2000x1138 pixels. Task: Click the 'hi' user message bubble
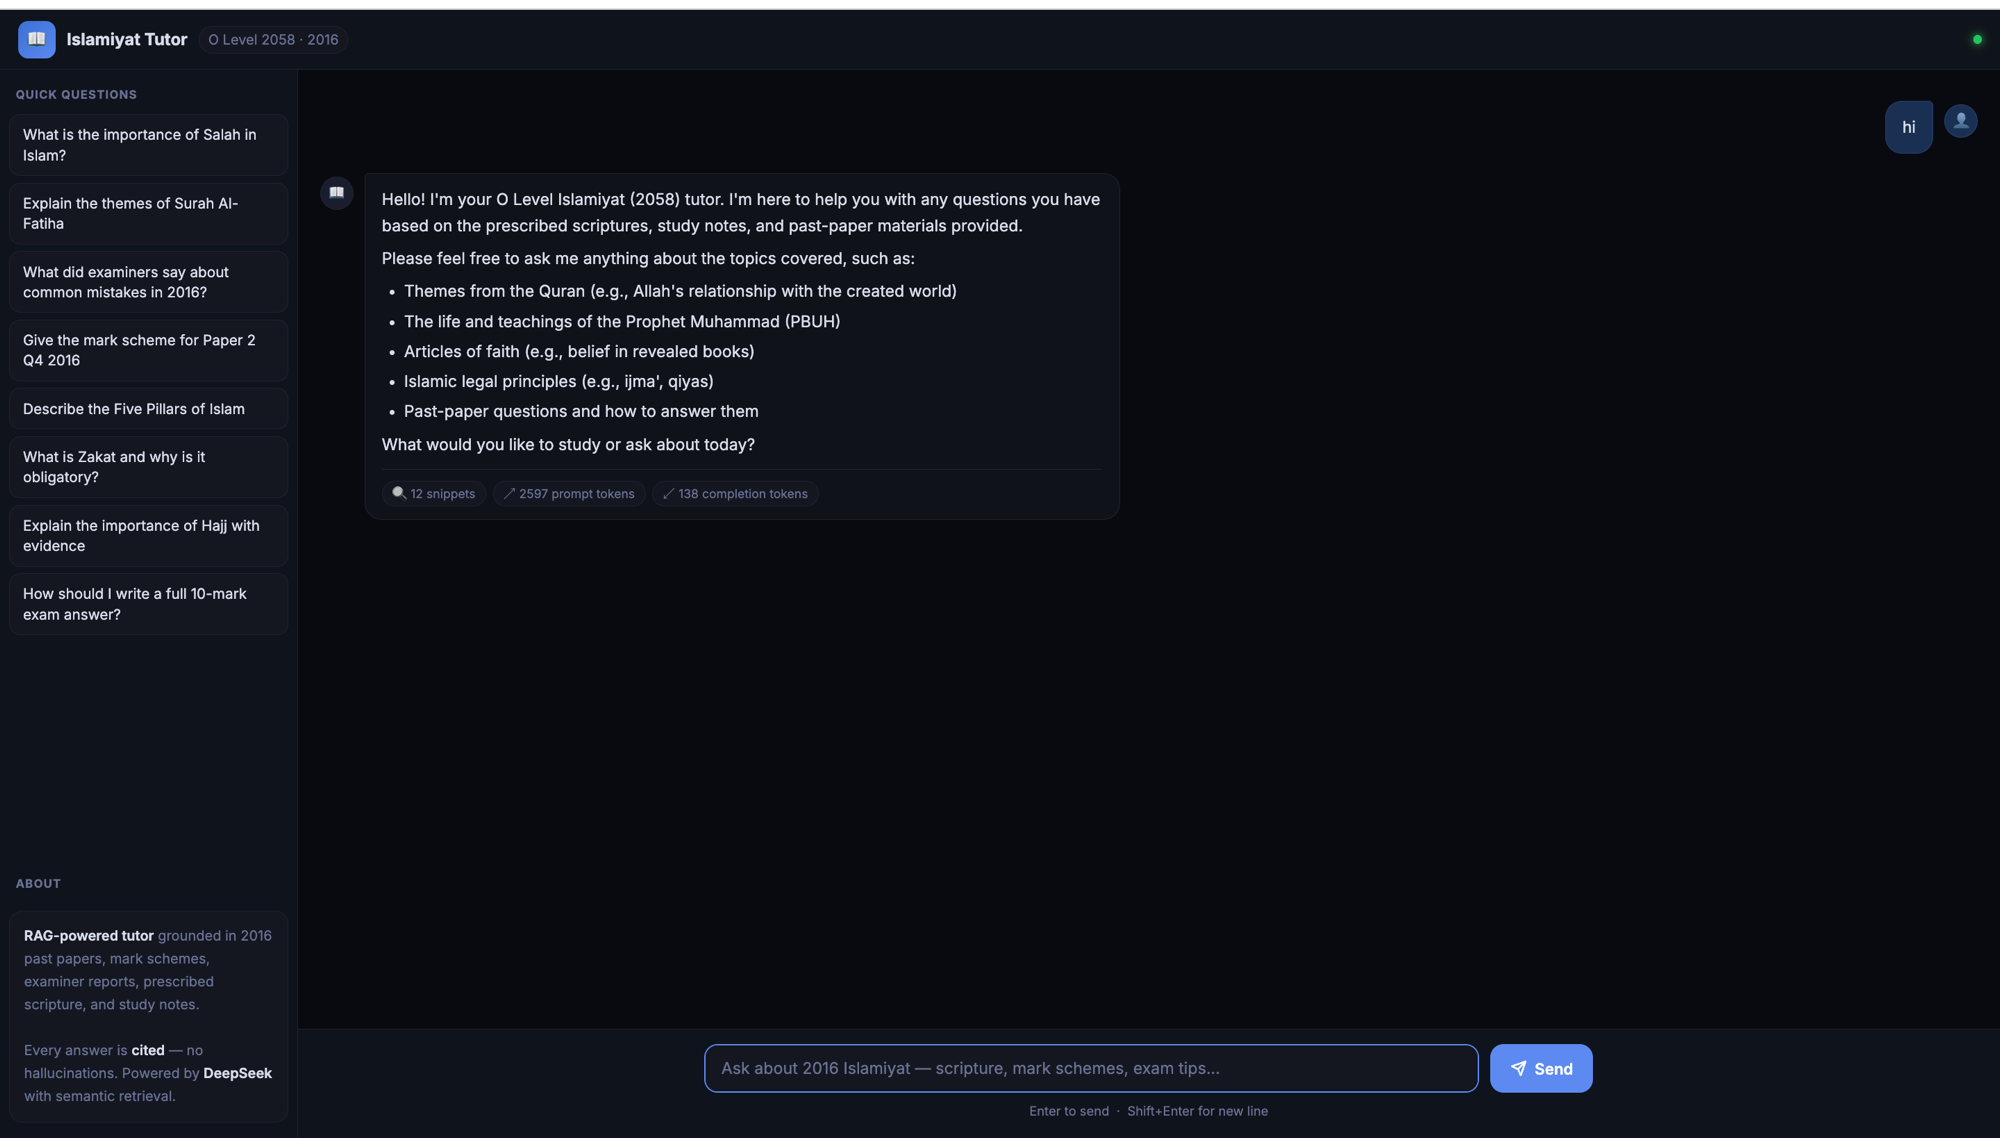pyautogui.click(x=1908, y=127)
